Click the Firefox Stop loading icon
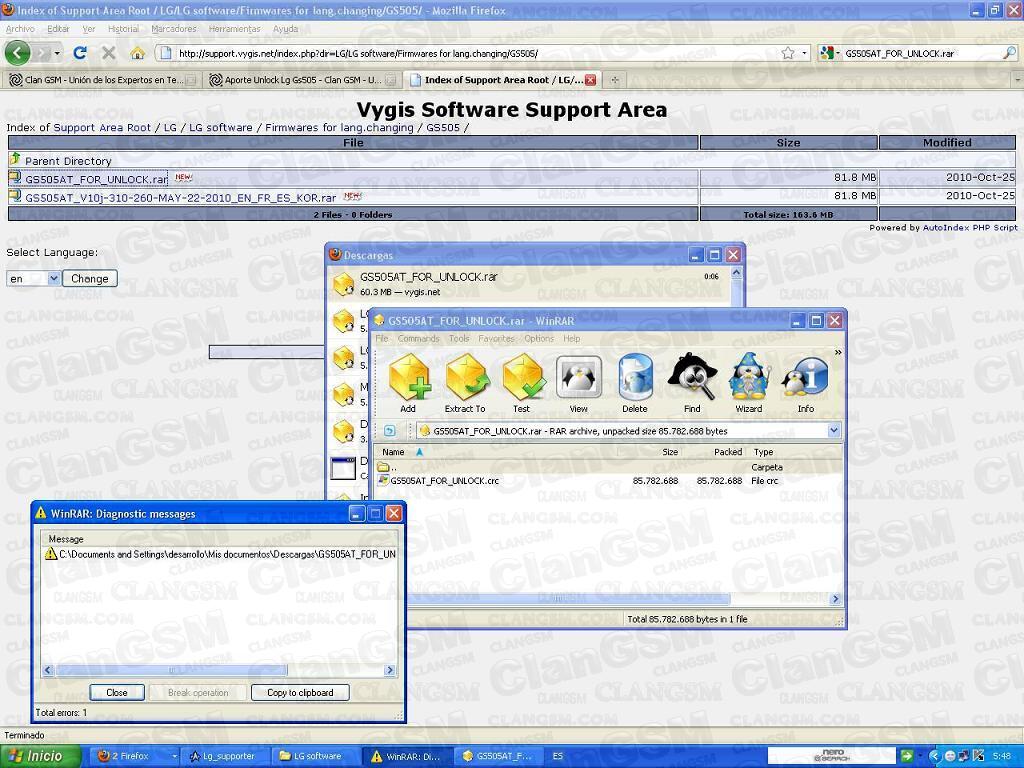The width and height of the screenshot is (1024, 768). 108,53
